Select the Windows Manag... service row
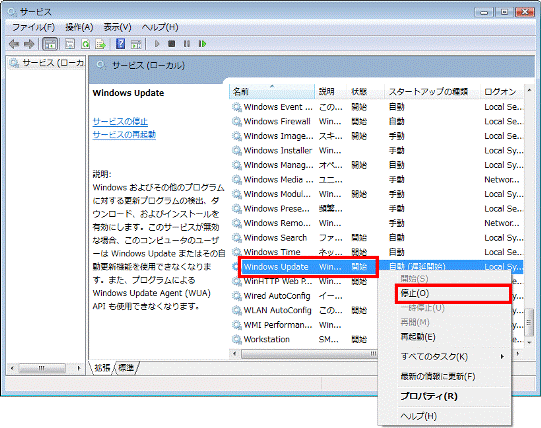541x428 pixels. click(377, 165)
